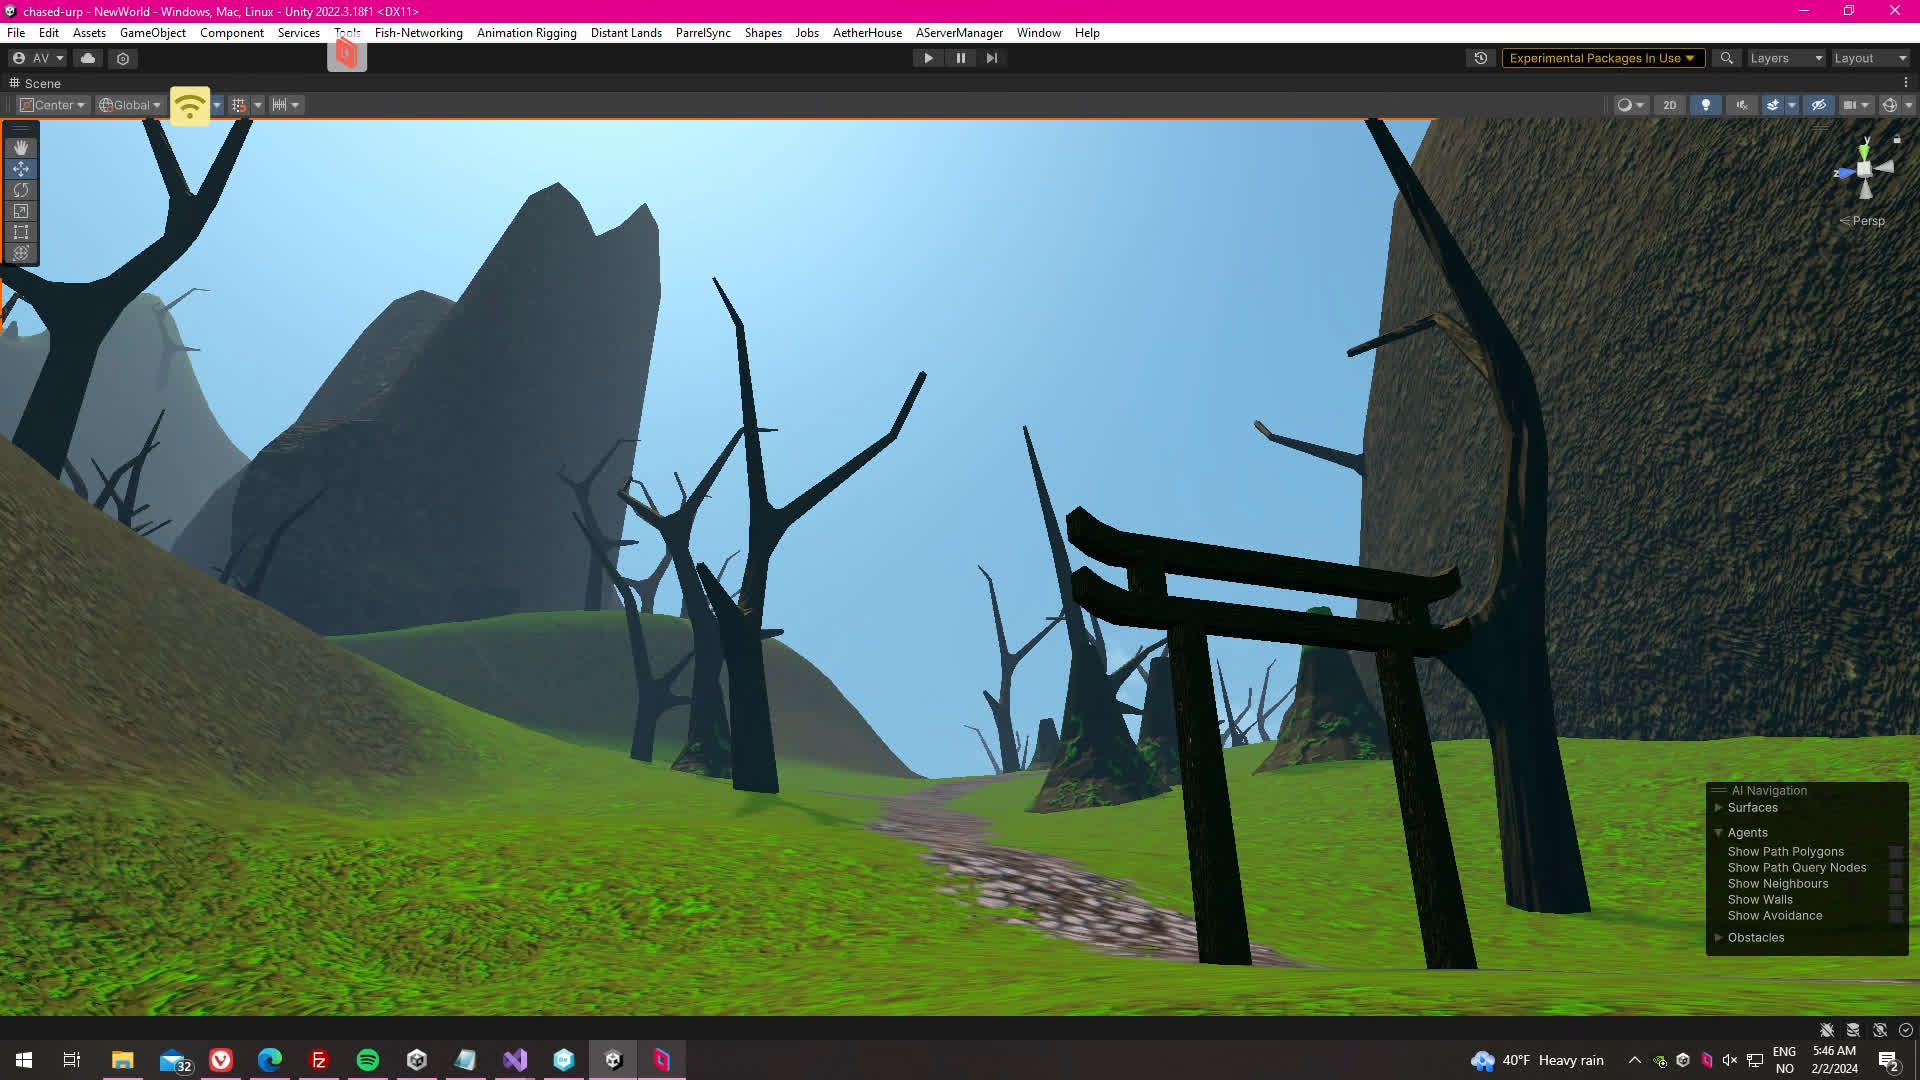Viewport: 1920px width, 1080px height.
Task: Enable Show Walls checkbox
Action: 1895,900
